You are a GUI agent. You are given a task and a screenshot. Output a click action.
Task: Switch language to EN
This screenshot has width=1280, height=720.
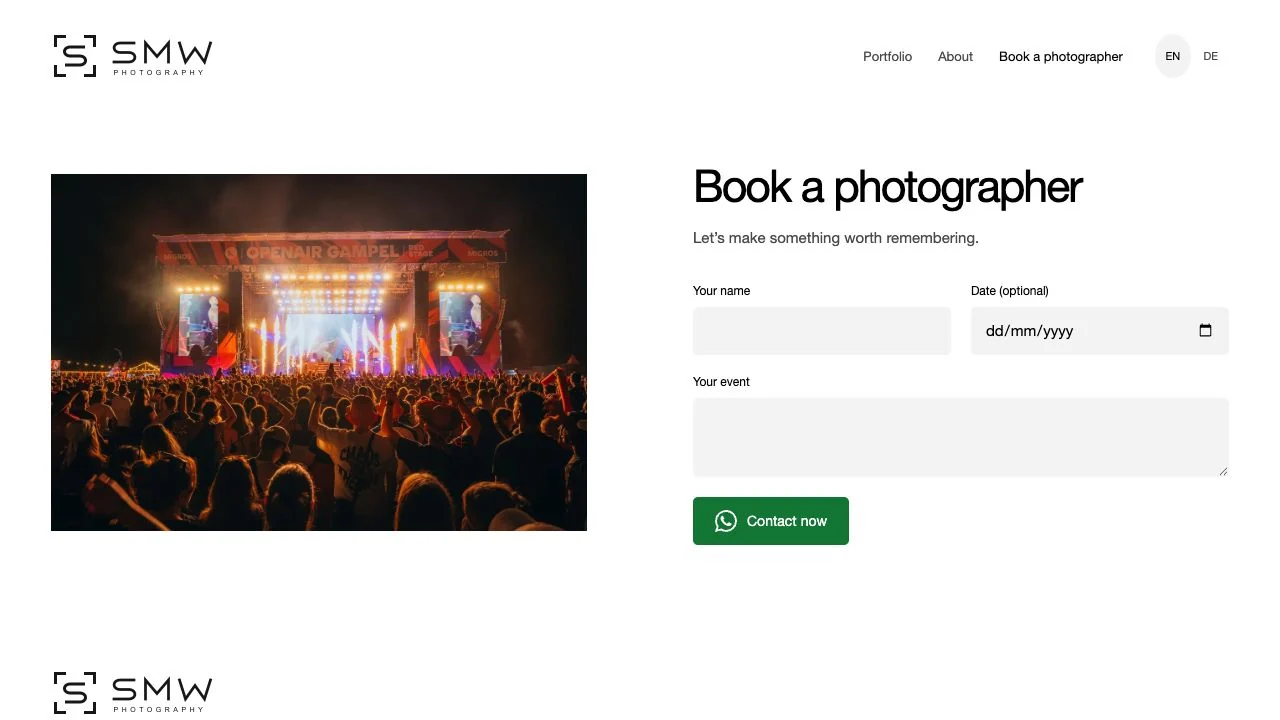tap(1173, 56)
